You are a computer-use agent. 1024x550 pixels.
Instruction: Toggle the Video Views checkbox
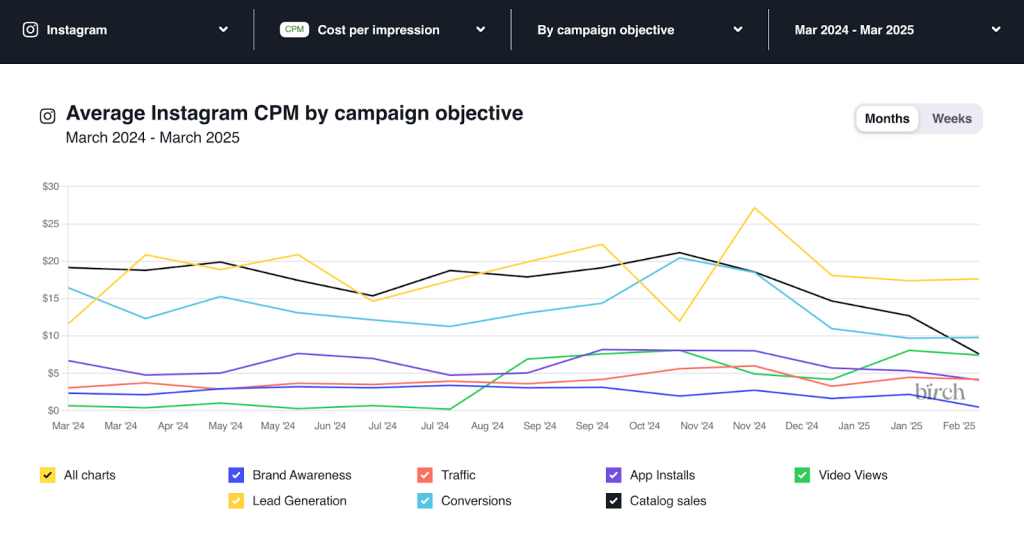point(802,475)
